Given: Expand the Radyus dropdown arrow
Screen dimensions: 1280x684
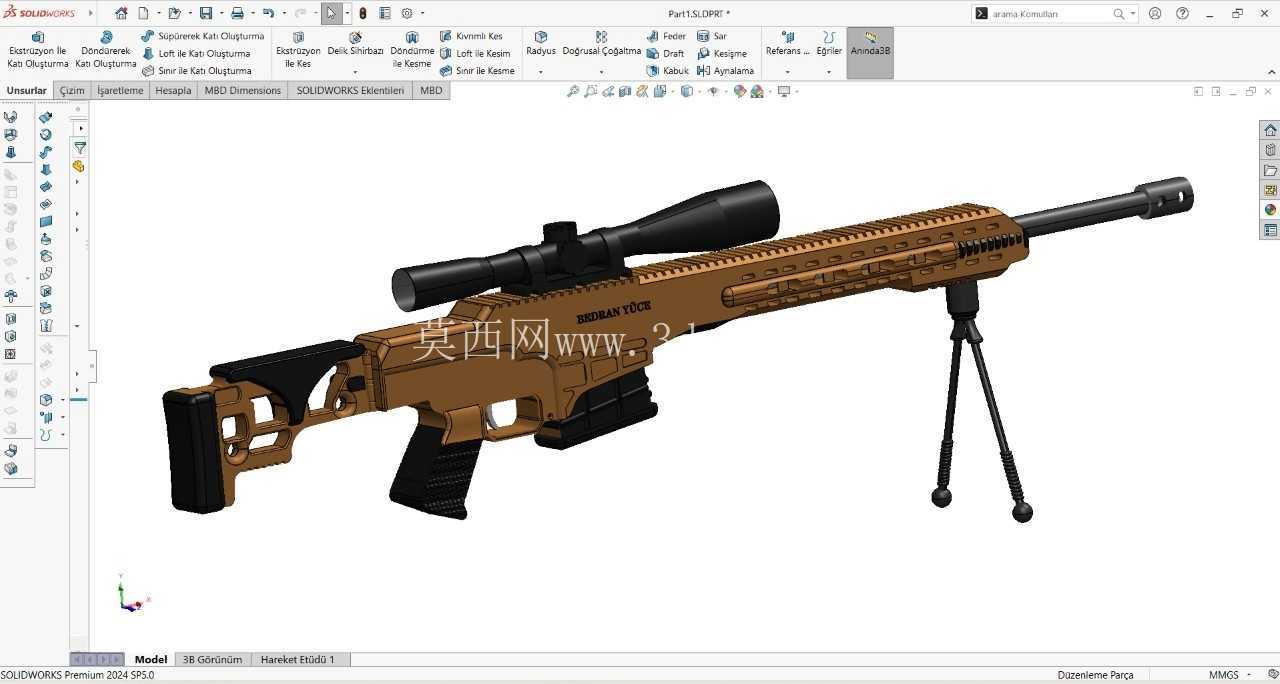Looking at the screenshot, I should (541, 72).
